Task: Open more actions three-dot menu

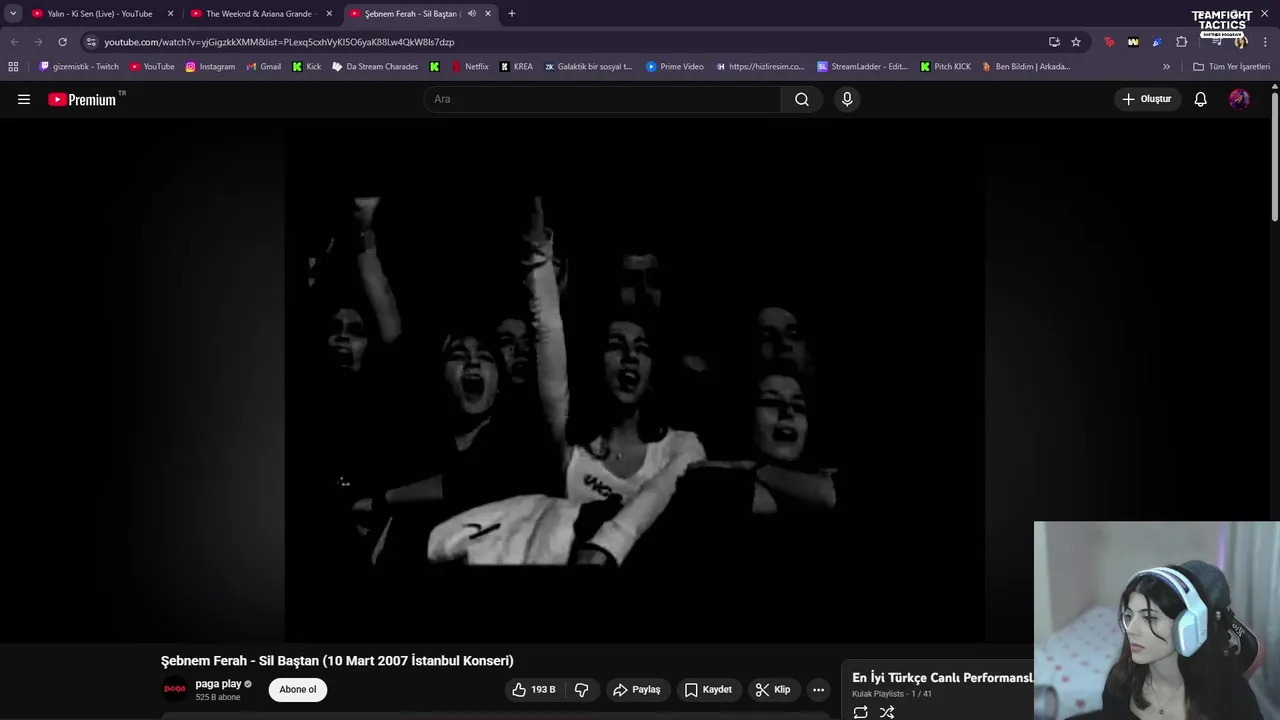Action: click(818, 689)
